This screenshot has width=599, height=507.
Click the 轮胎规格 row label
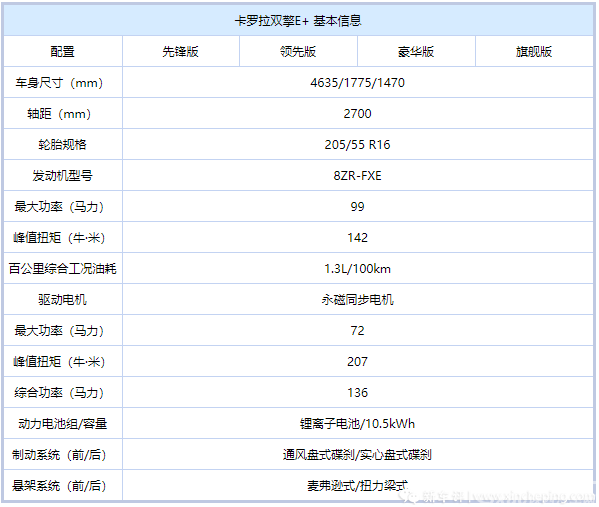63,144
